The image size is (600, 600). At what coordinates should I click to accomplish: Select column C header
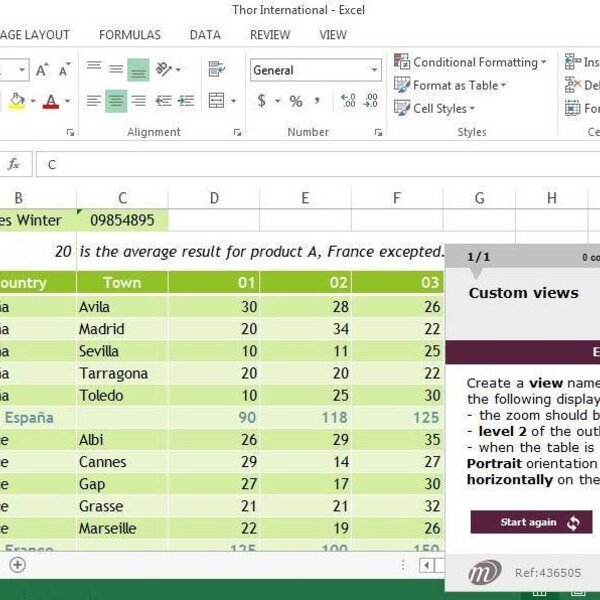click(122, 198)
